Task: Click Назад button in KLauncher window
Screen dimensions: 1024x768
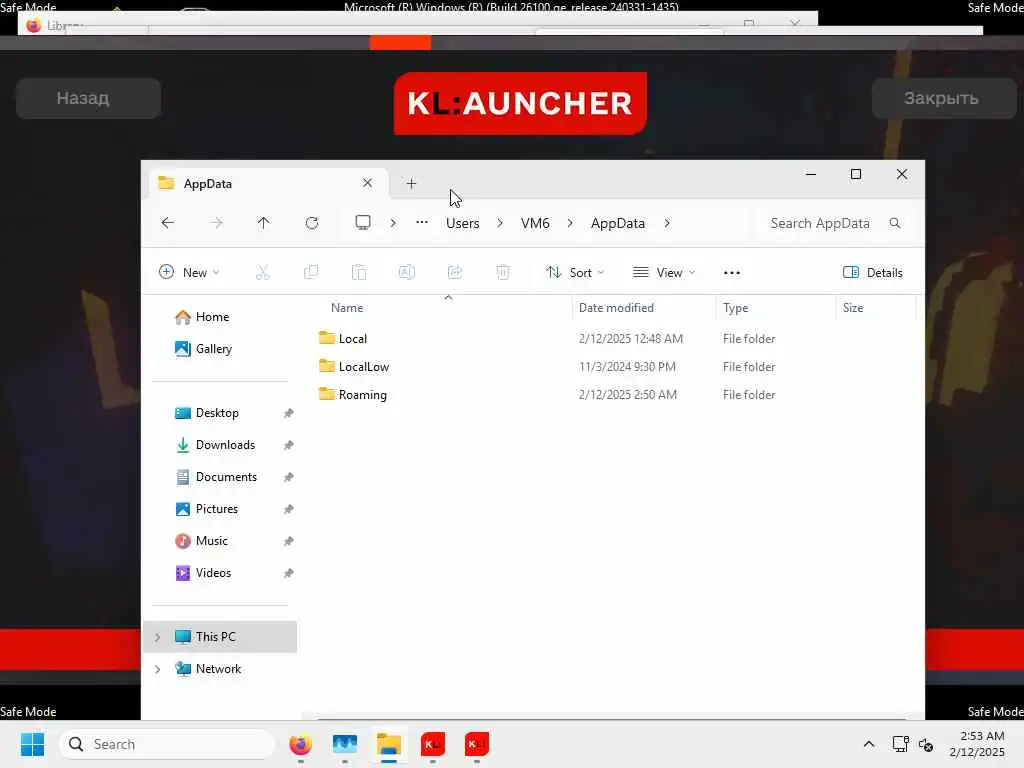Action: pos(88,99)
